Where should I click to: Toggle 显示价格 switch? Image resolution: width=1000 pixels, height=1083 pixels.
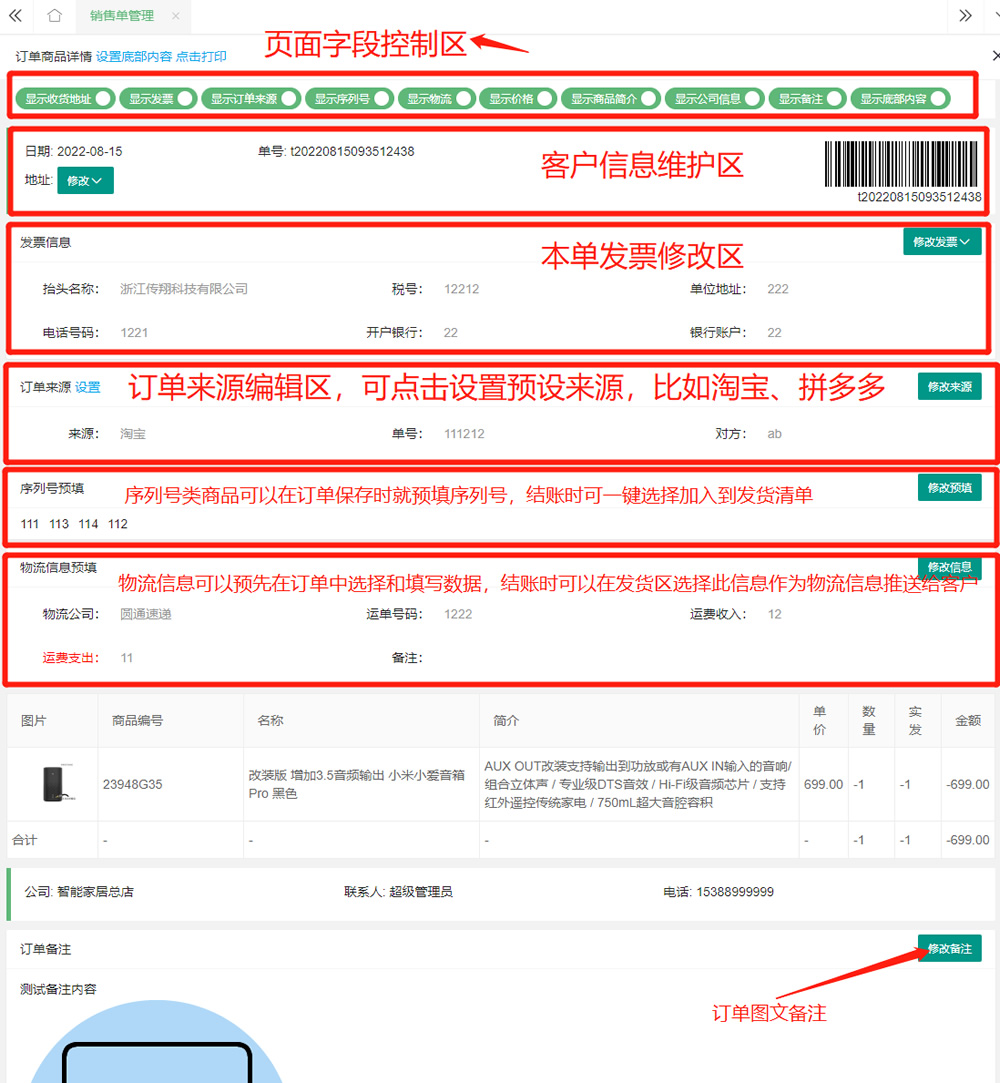(x=517, y=99)
